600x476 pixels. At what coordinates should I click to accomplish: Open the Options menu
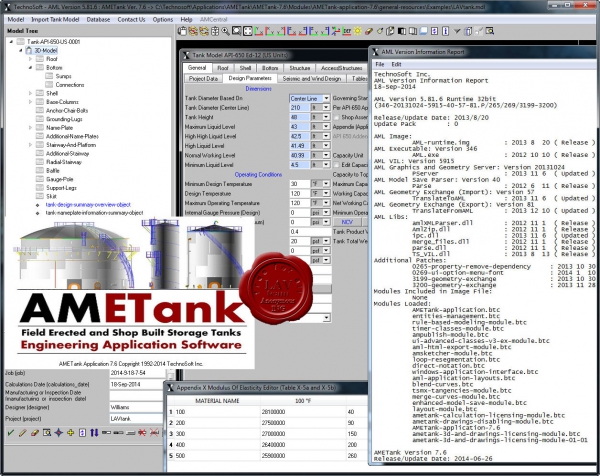(163, 20)
